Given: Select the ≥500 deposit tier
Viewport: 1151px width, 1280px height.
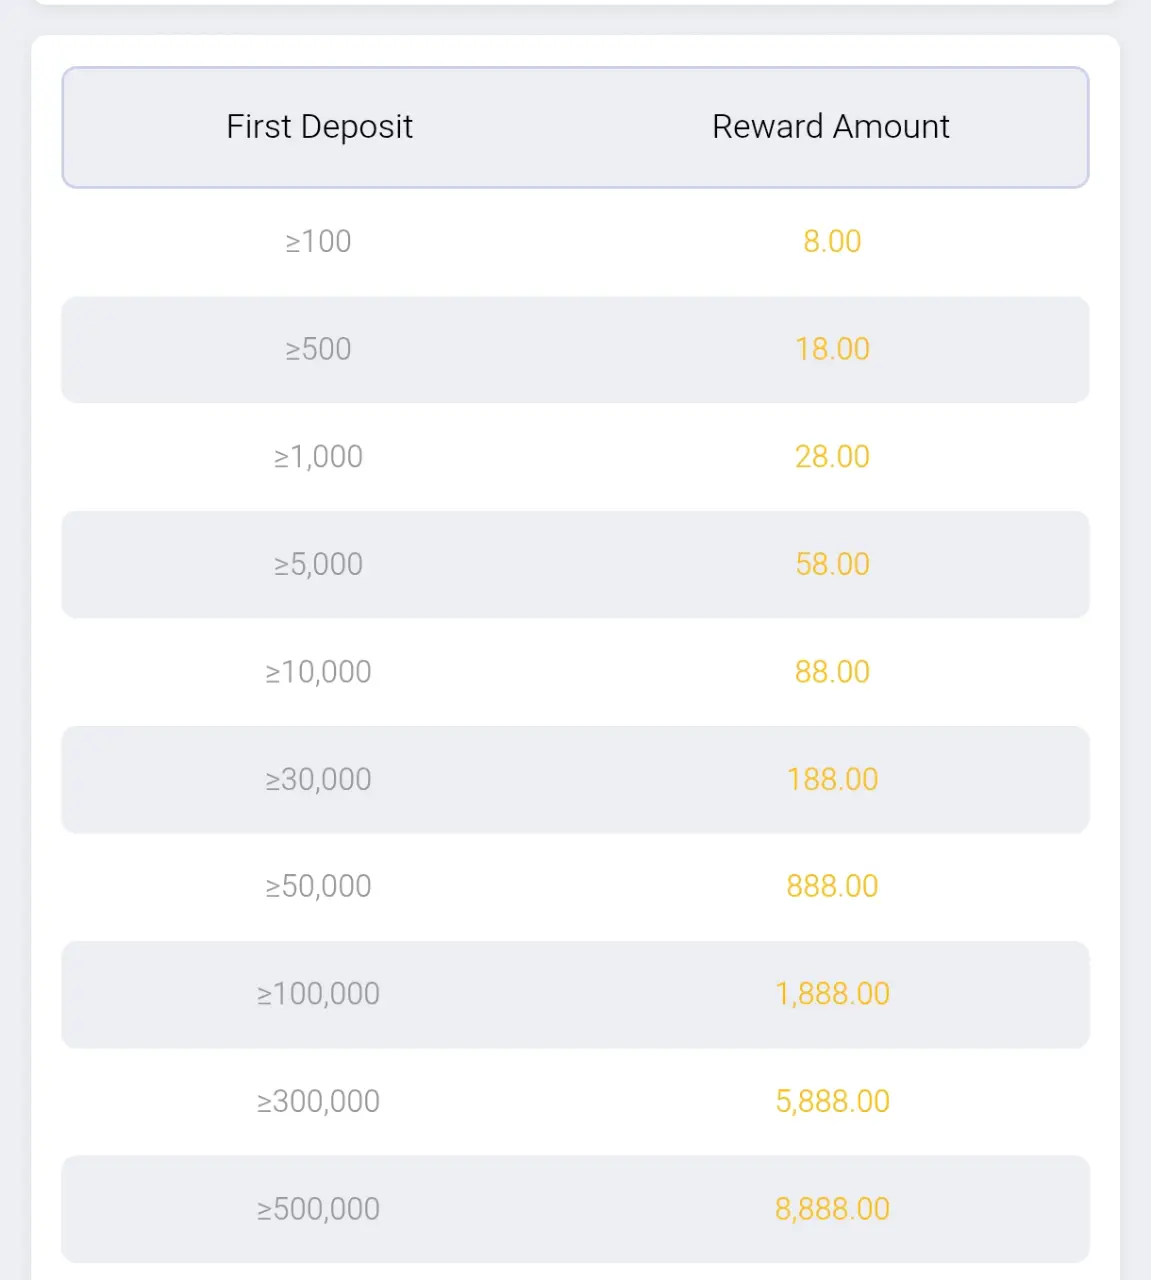Looking at the screenshot, I should [318, 349].
